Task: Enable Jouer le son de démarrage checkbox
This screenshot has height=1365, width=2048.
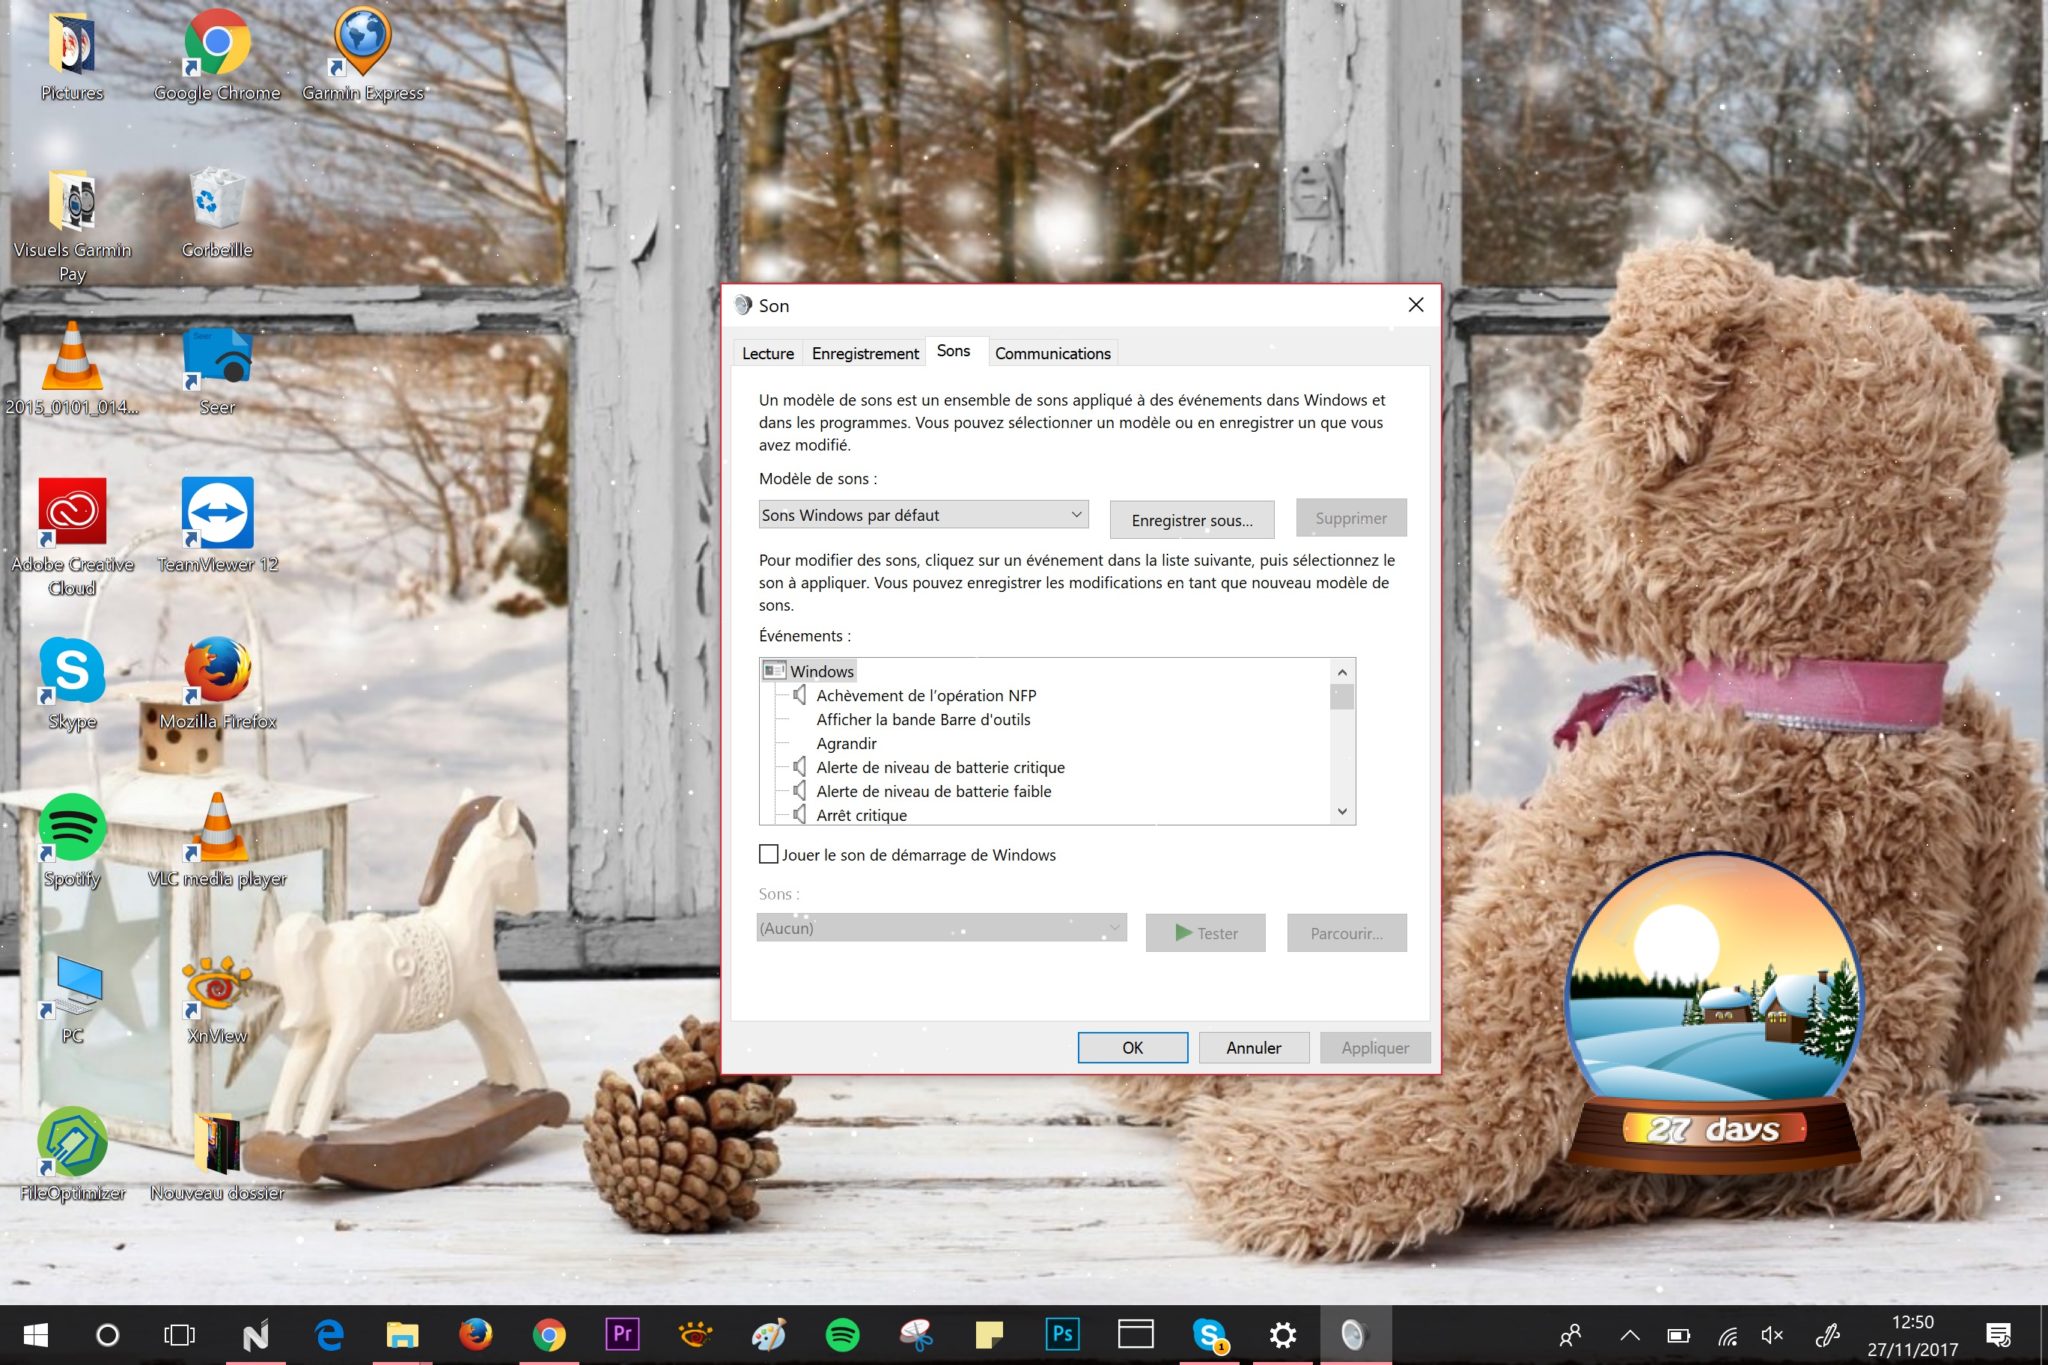Action: click(x=769, y=854)
